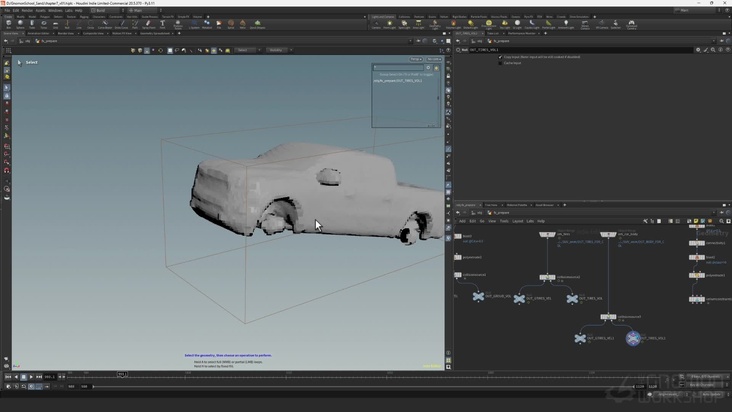Add a Gamepad Camera from the shelf
Screen dimensions: 732x412
click(x=631, y=24)
